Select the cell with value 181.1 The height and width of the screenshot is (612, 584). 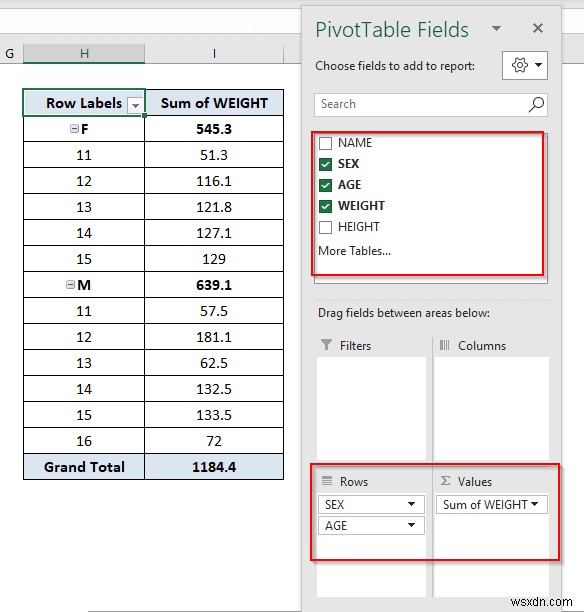[x=214, y=337]
